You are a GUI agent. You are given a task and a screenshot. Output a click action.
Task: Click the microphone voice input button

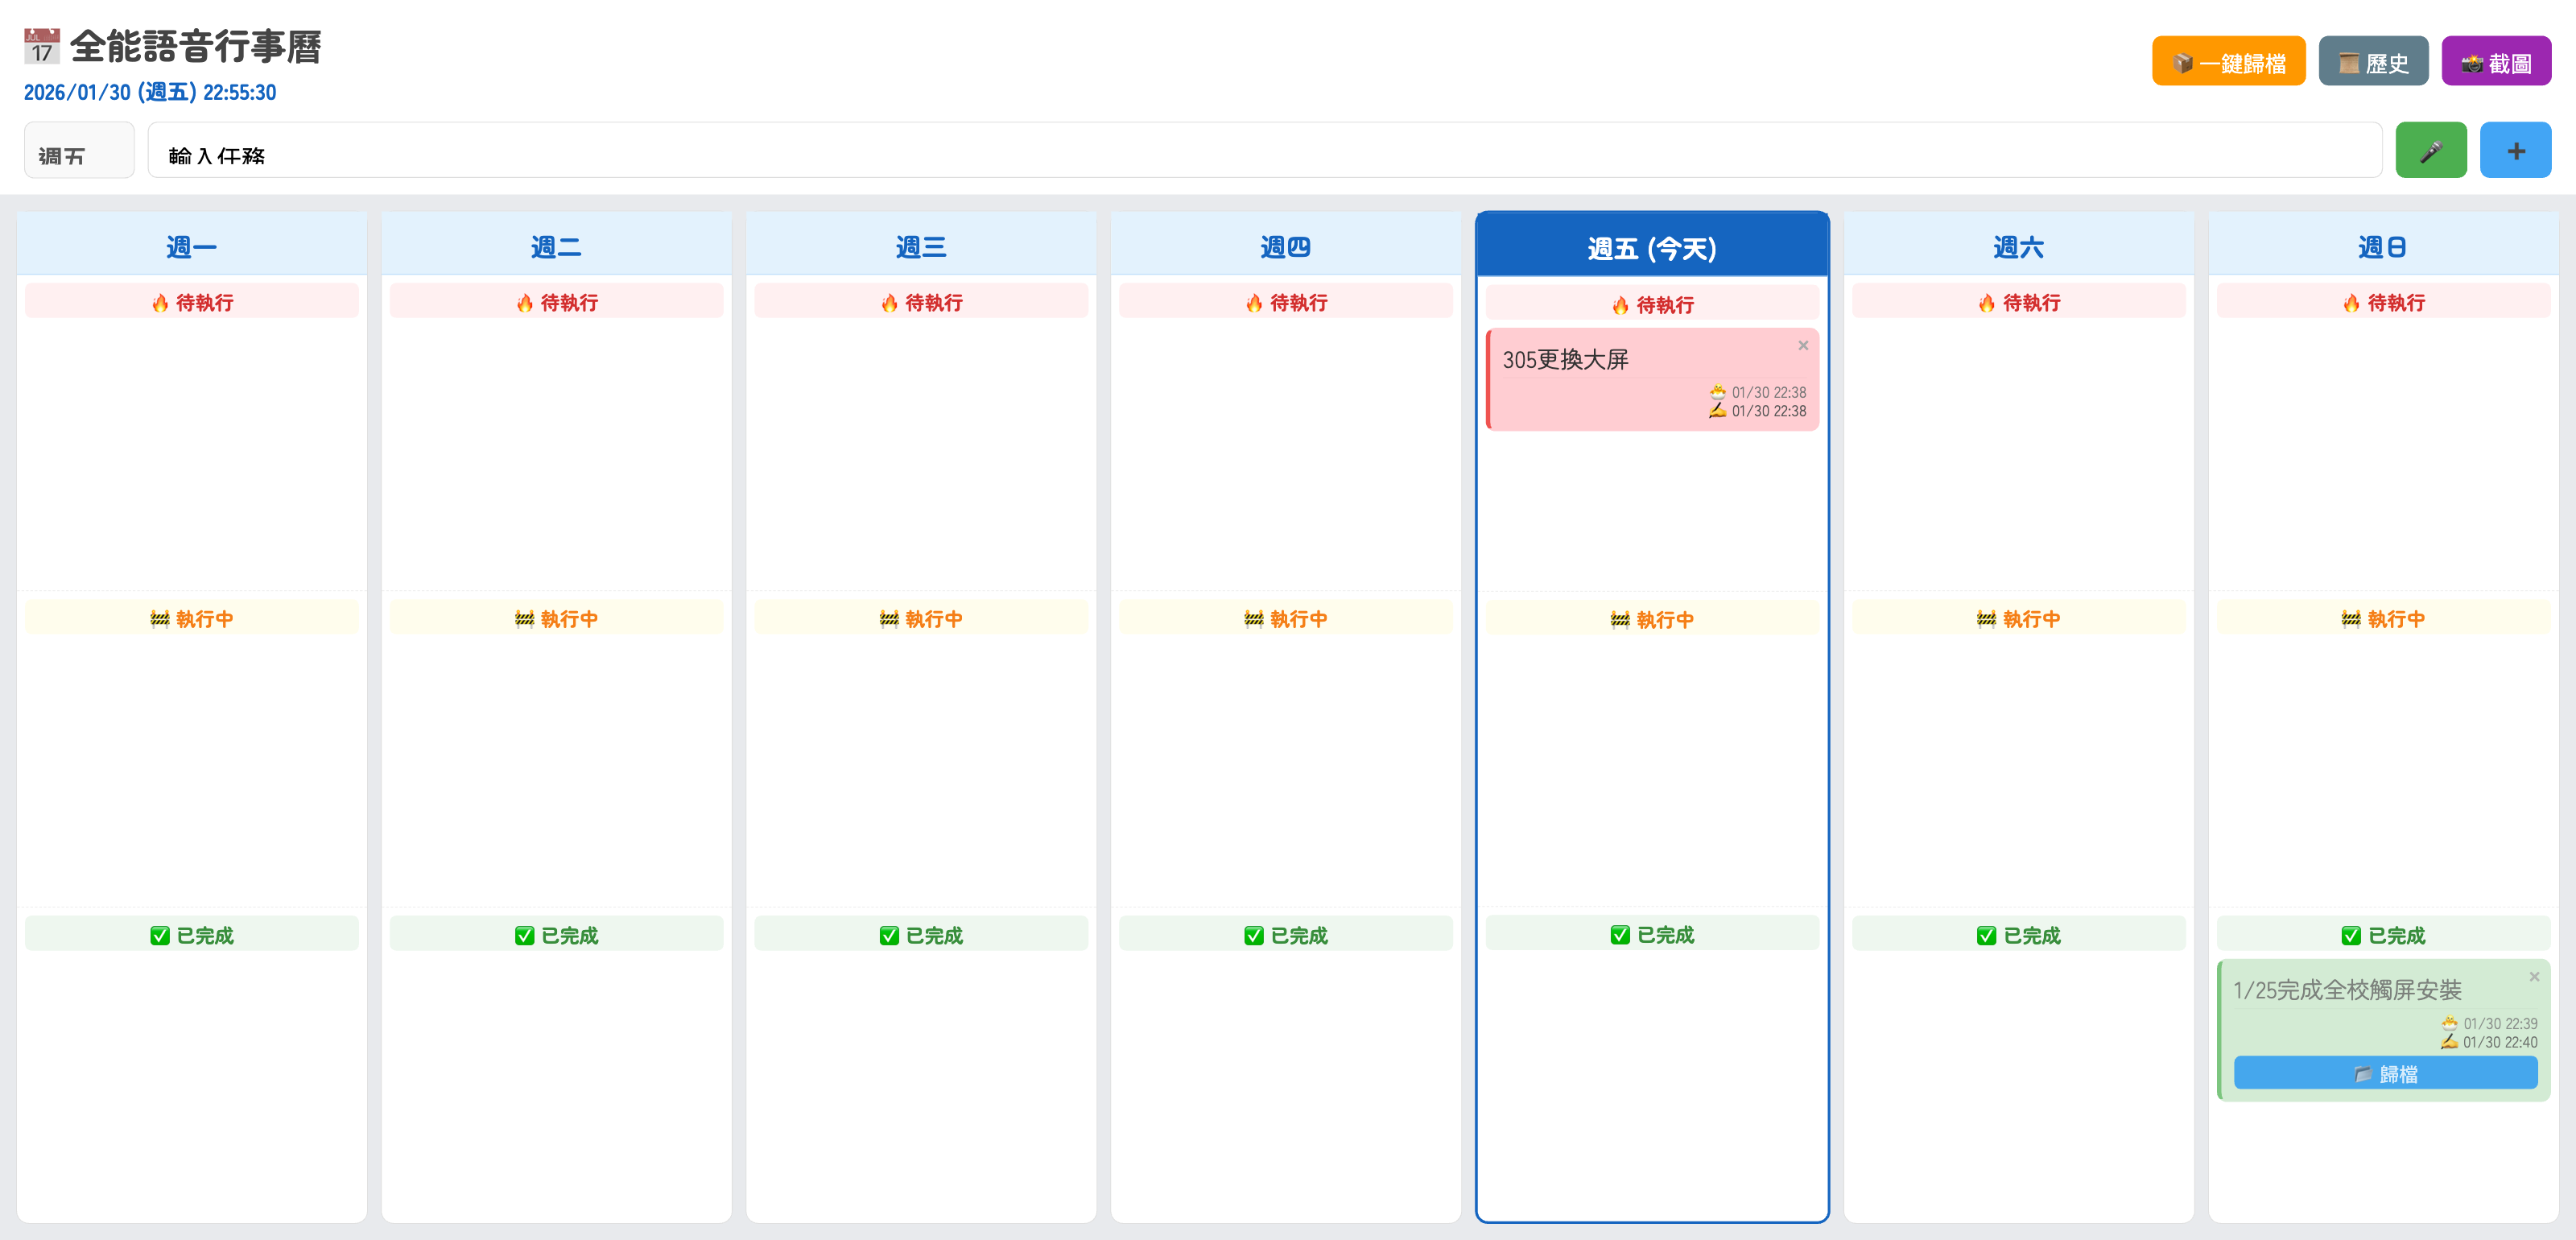[2430, 151]
